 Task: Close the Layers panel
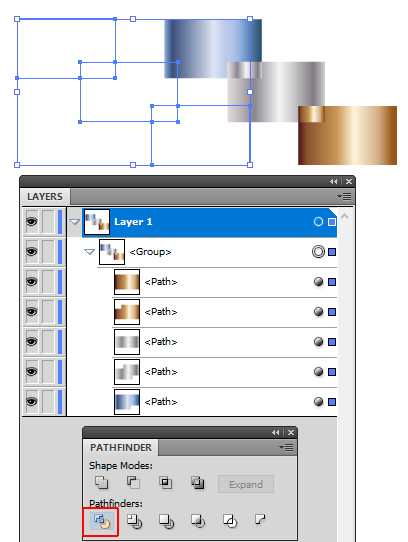(349, 181)
